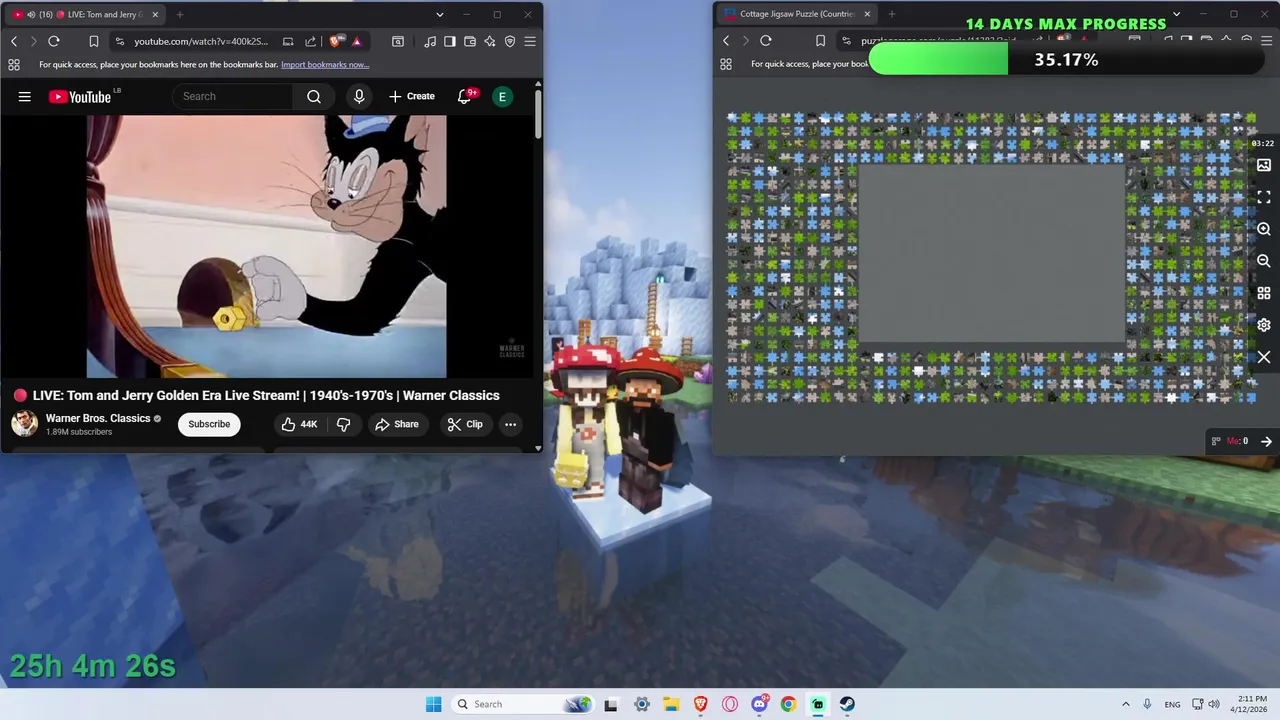Click the gray puzzle assembly area
The width and height of the screenshot is (1280, 720).
tap(992, 253)
